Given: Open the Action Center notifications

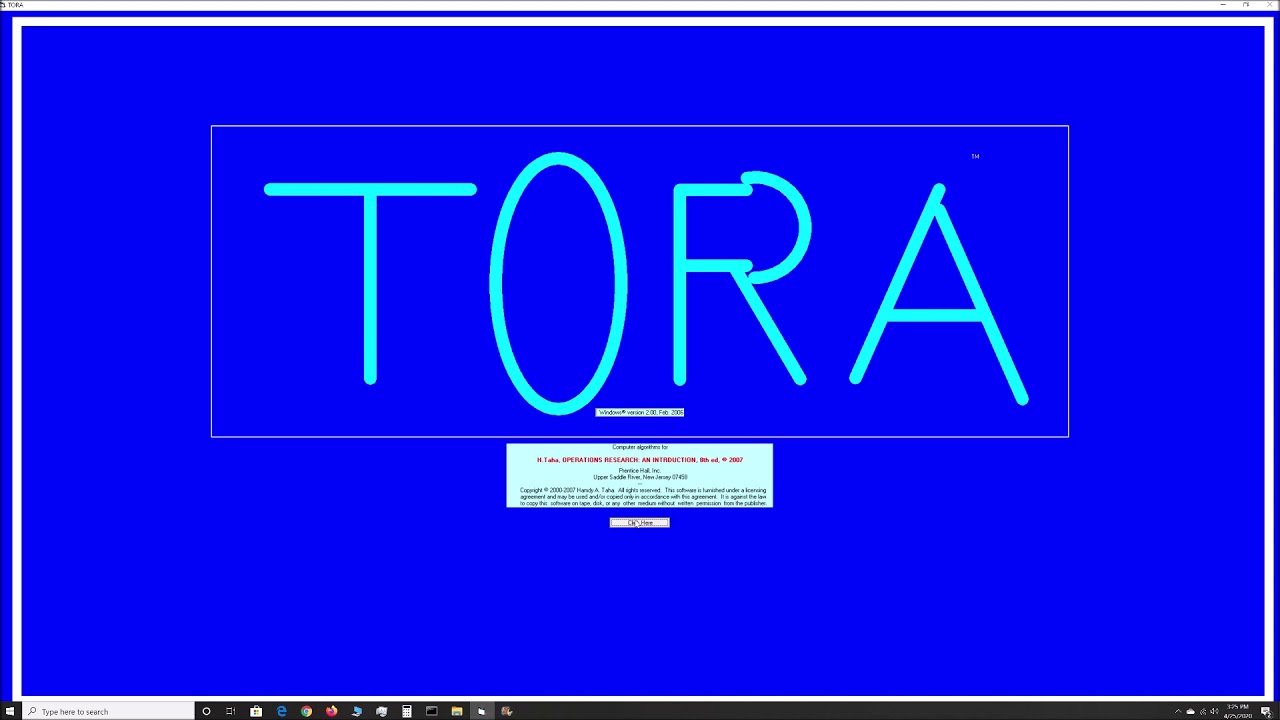Looking at the screenshot, I should point(1265,711).
